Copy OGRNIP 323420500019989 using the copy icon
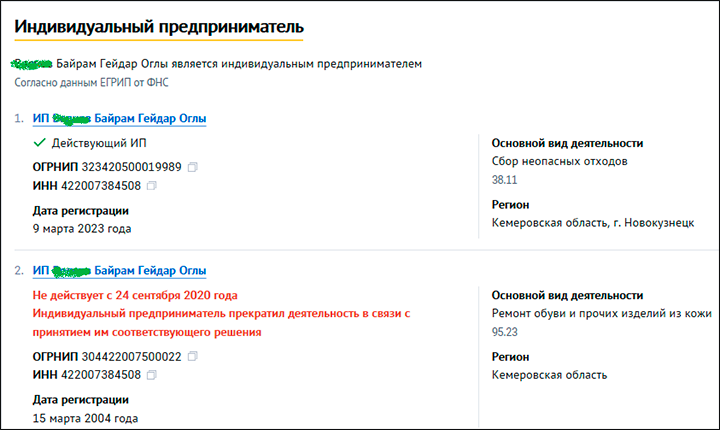The width and height of the screenshot is (720, 430). point(192,167)
